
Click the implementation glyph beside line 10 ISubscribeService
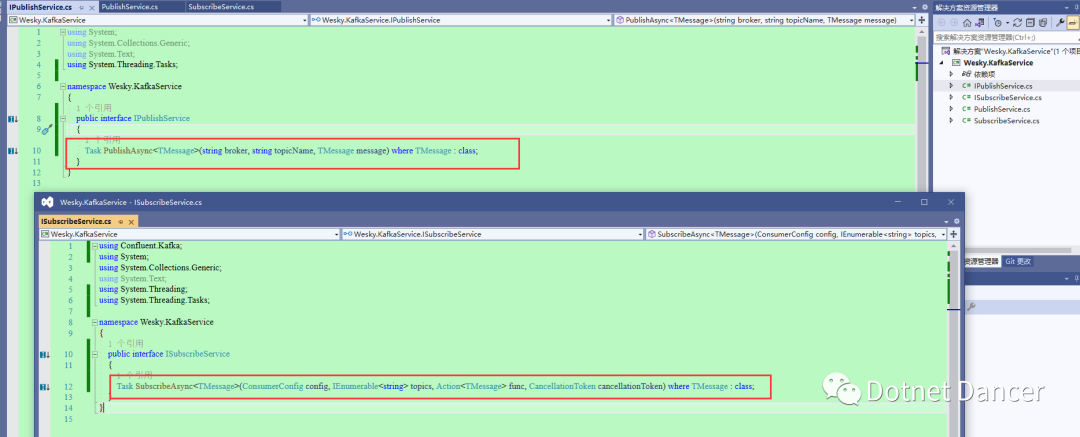pyautogui.click(x=45, y=354)
